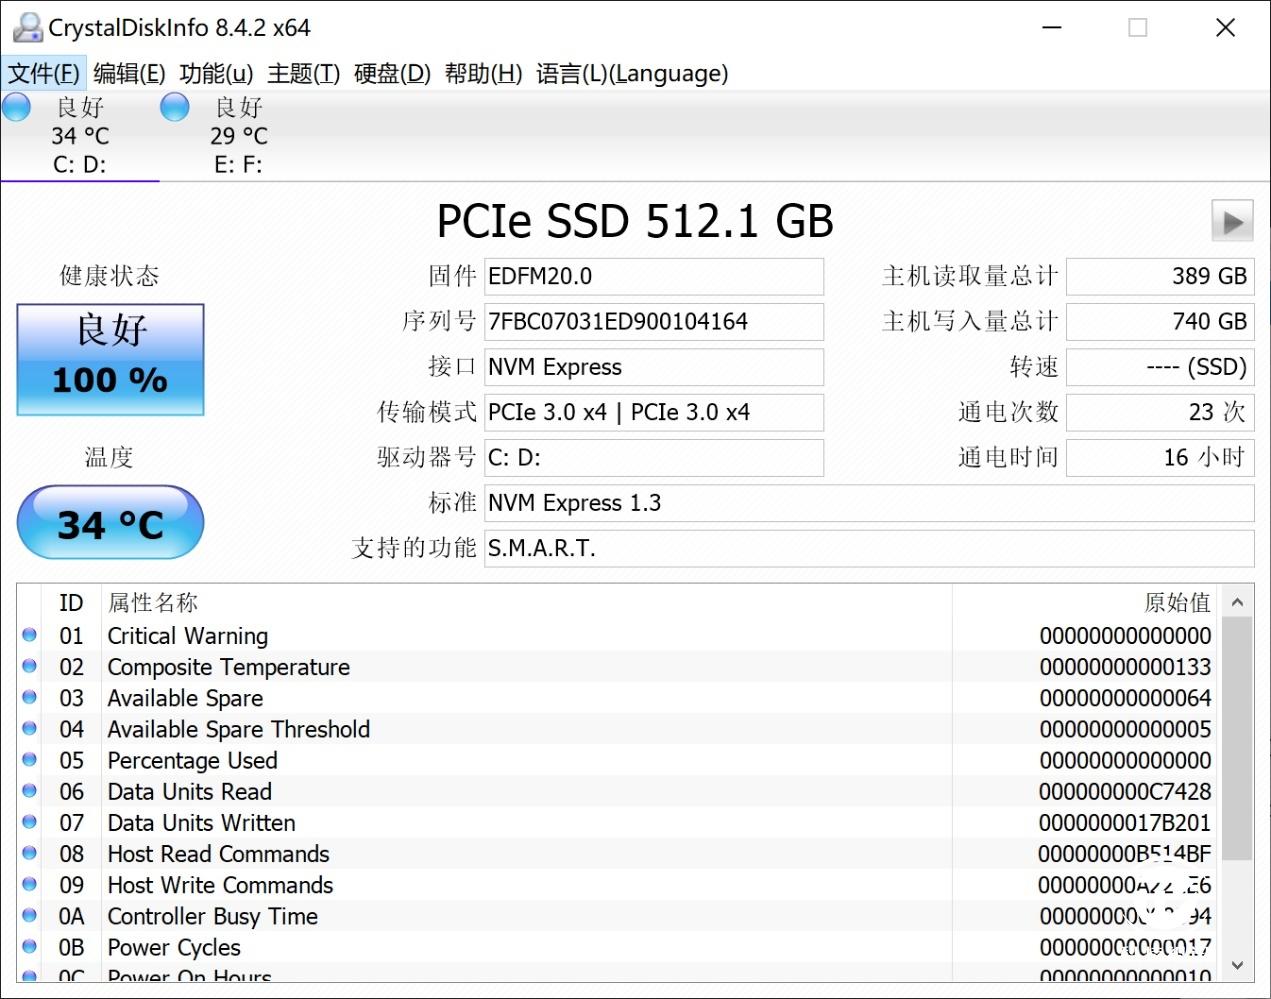The width and height of the screenshot is (1271, 999).
Task: Click status dot for Composite Temperature row
Action: (x=29, y=666)
